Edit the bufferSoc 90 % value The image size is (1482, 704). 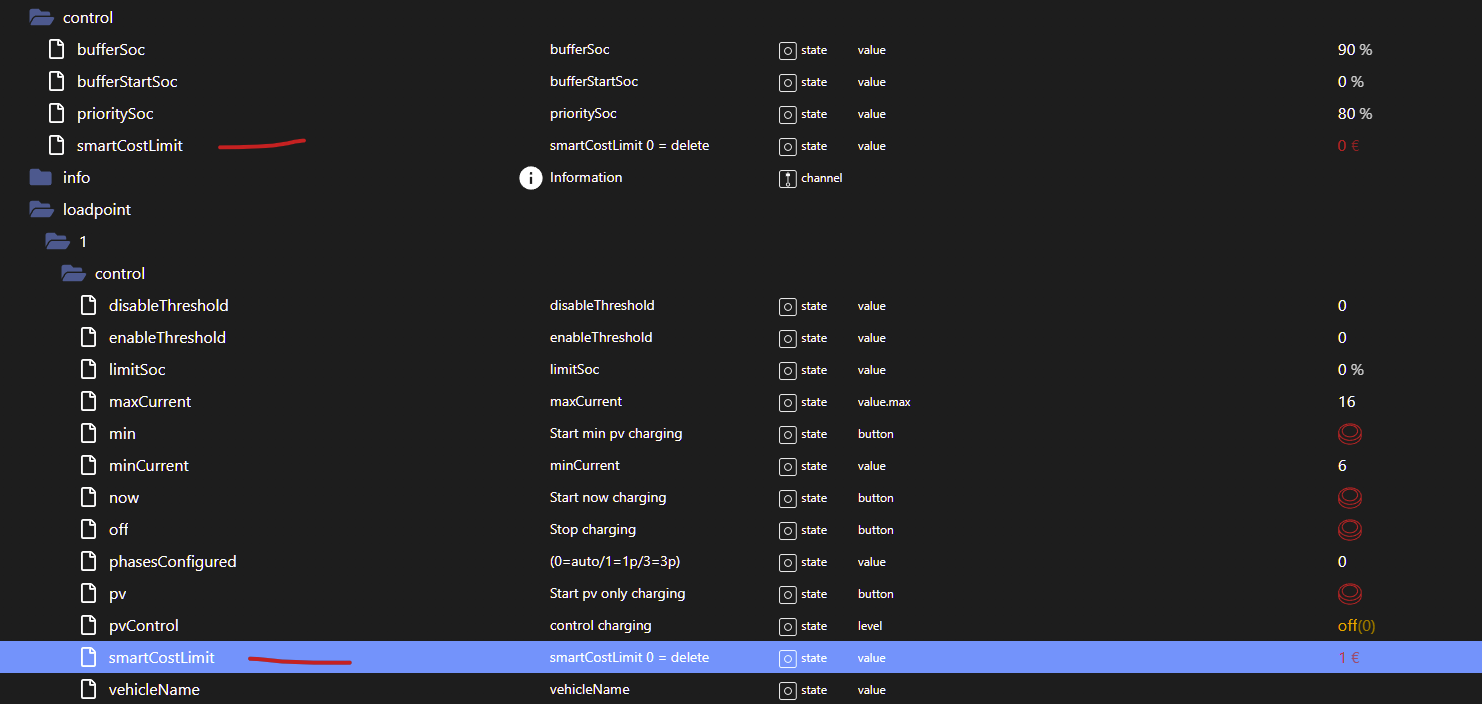1354,50
